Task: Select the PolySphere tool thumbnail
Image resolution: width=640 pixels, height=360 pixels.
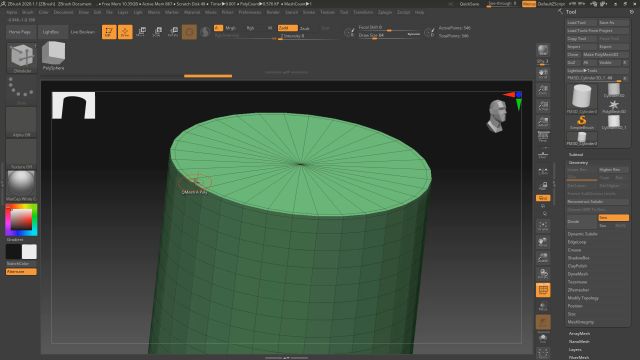Action: [53, 56]
